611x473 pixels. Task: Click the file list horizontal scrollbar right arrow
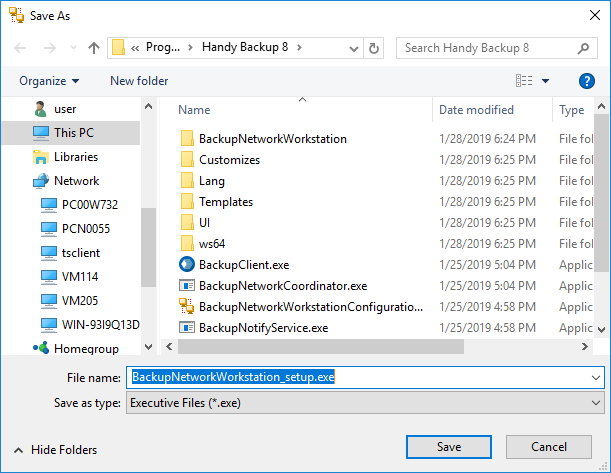tap(585, 347)
